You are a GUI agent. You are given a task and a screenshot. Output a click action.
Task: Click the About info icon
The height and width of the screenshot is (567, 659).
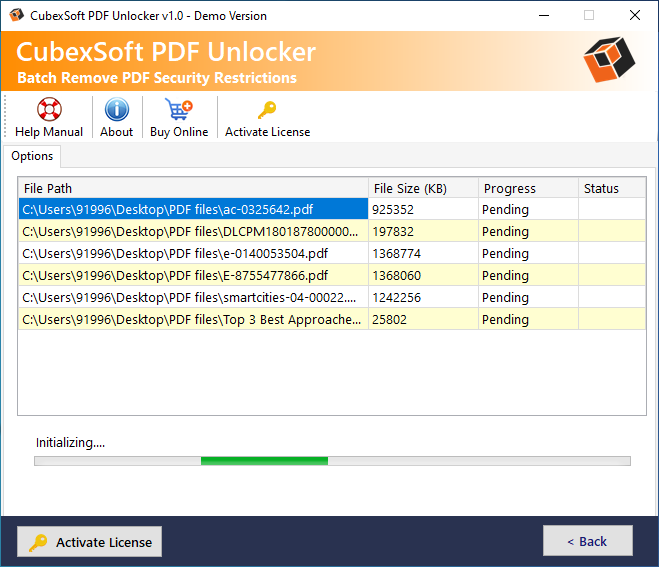(x=117, y=110)
